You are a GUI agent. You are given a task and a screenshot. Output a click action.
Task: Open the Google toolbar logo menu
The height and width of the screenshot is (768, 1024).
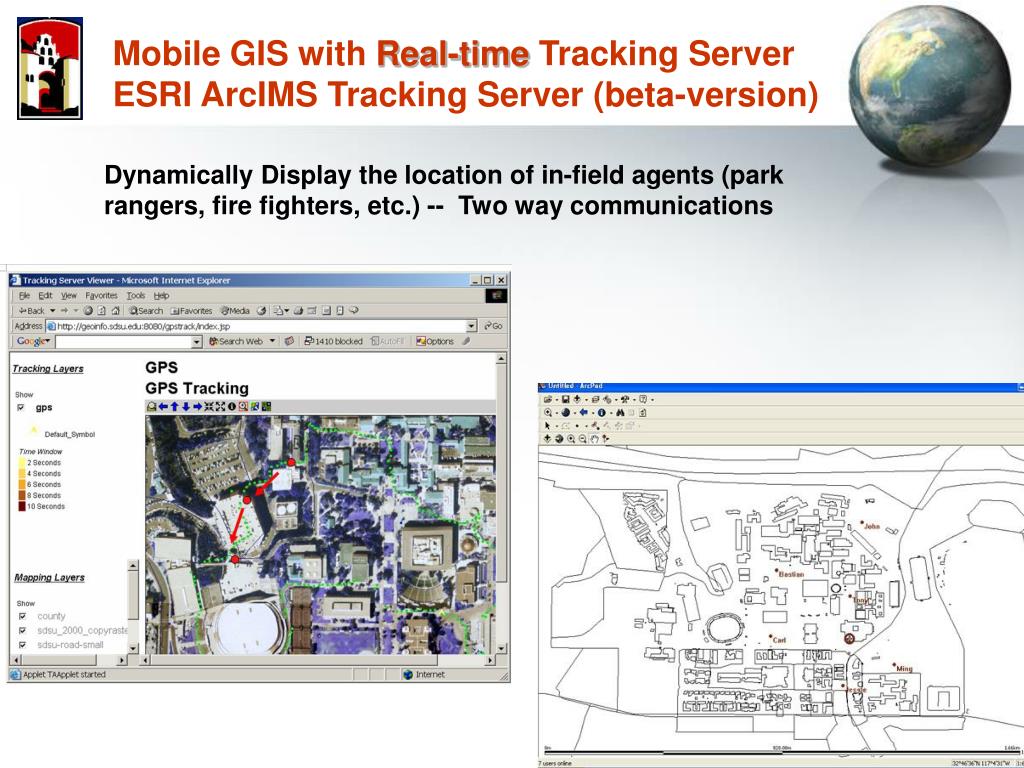(x=33, y=342)
